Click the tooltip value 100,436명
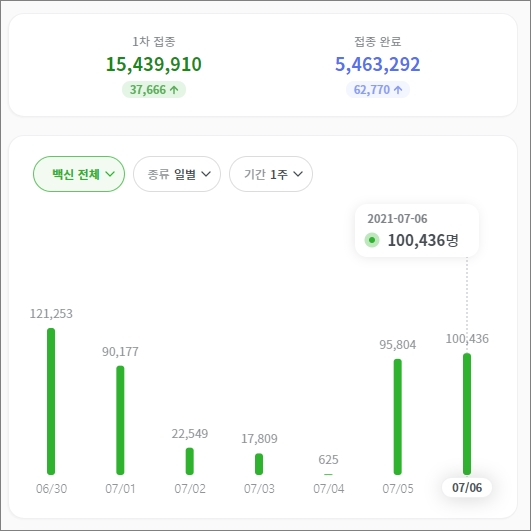Viewport: 531px width, 531px height. click(x=423, y=240)
